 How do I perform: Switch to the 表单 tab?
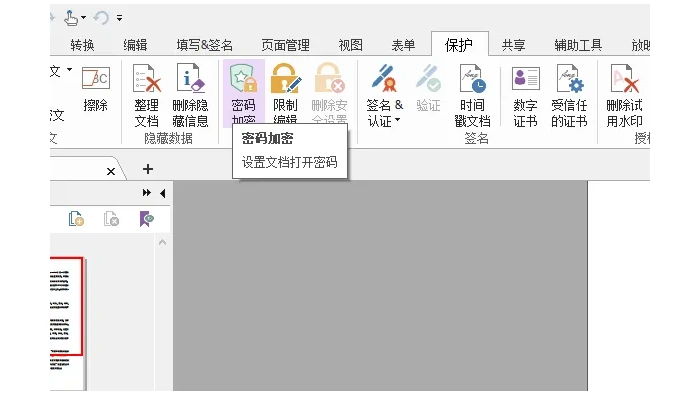[403, 45]
